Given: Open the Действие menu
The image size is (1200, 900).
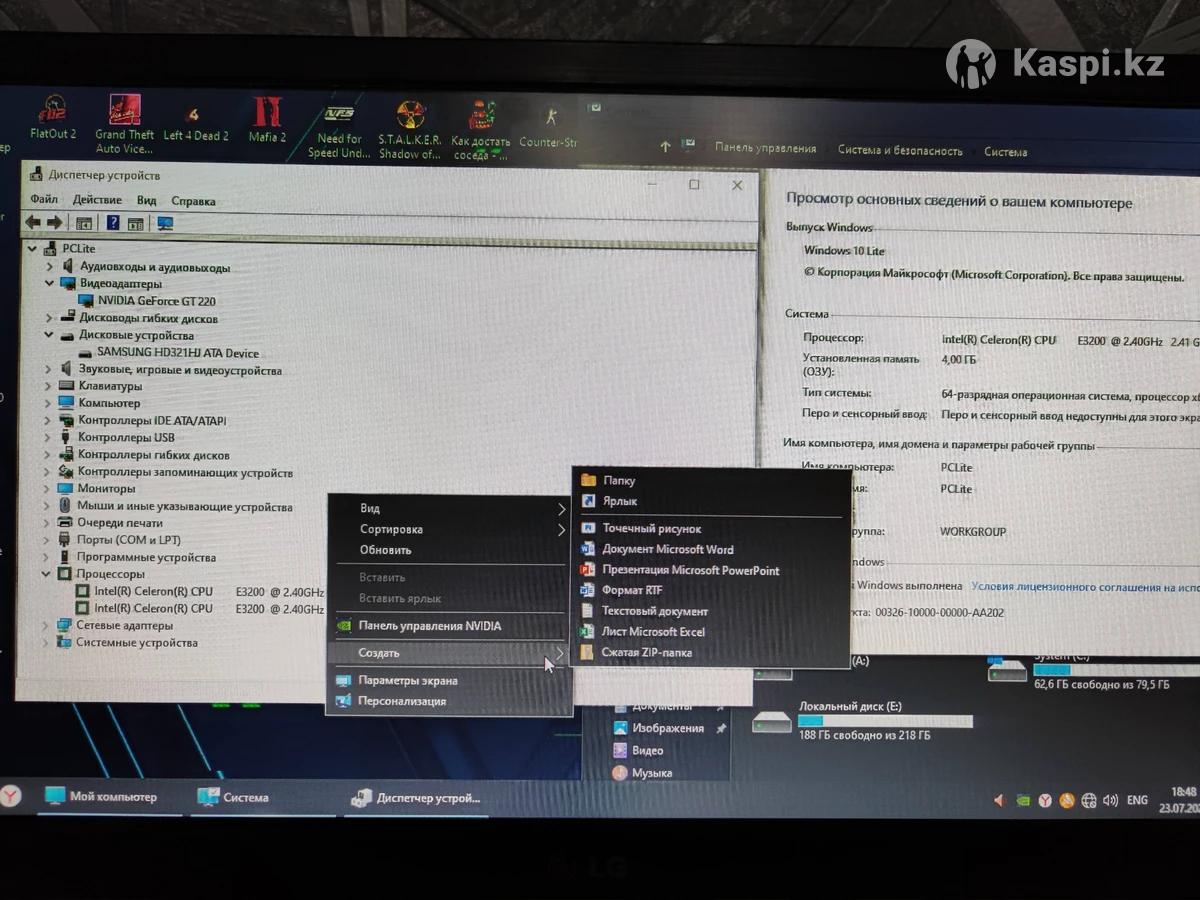Looking at the screenshot, I should pos(97,200).
